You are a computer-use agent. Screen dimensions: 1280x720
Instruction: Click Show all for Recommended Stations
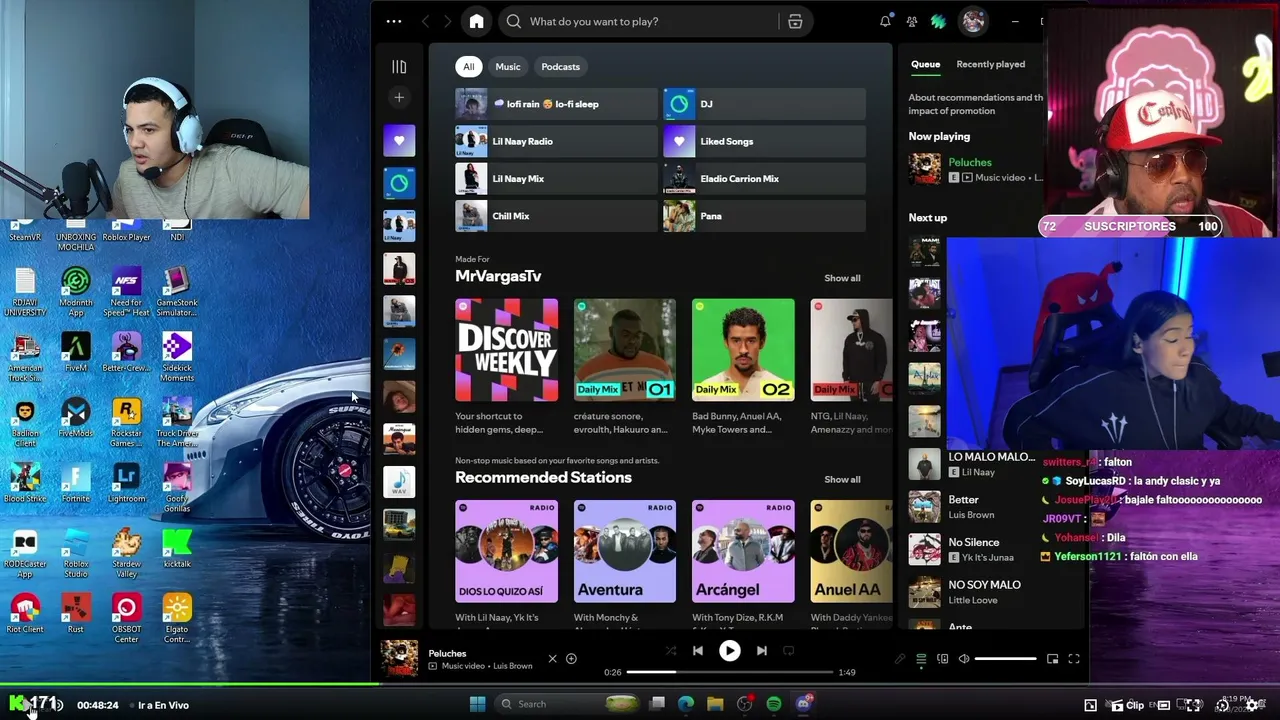point(842,479)
